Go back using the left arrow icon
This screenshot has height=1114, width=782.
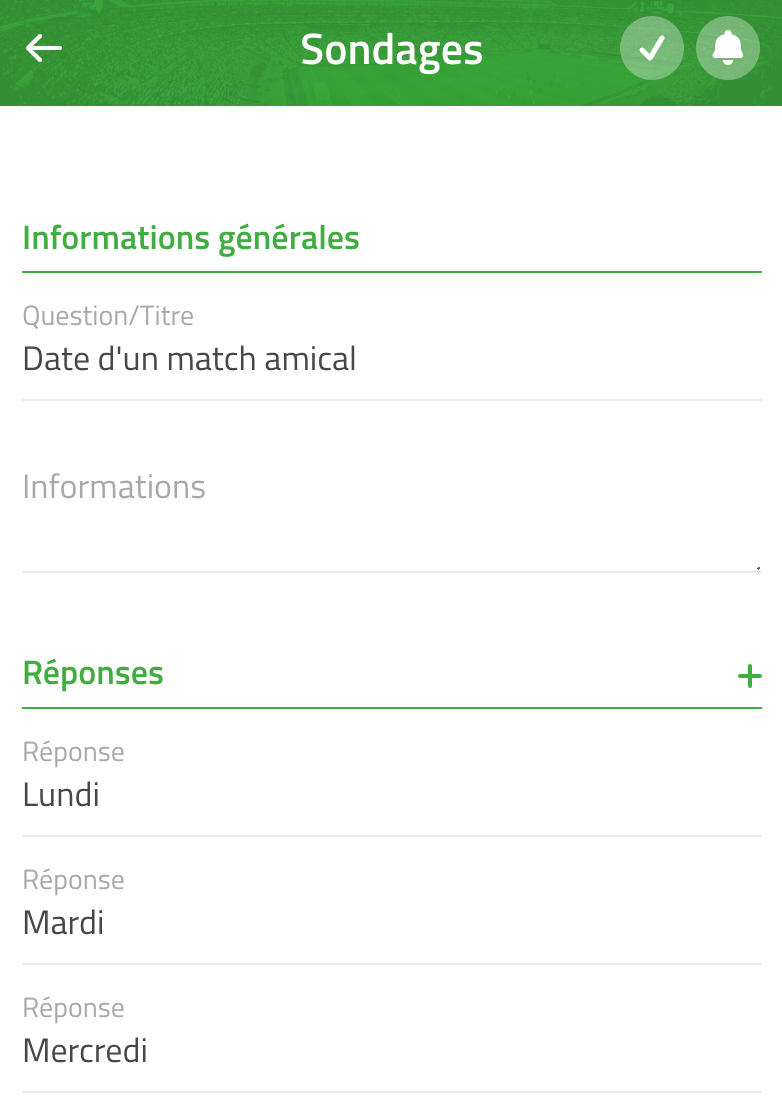click(44, 48)
